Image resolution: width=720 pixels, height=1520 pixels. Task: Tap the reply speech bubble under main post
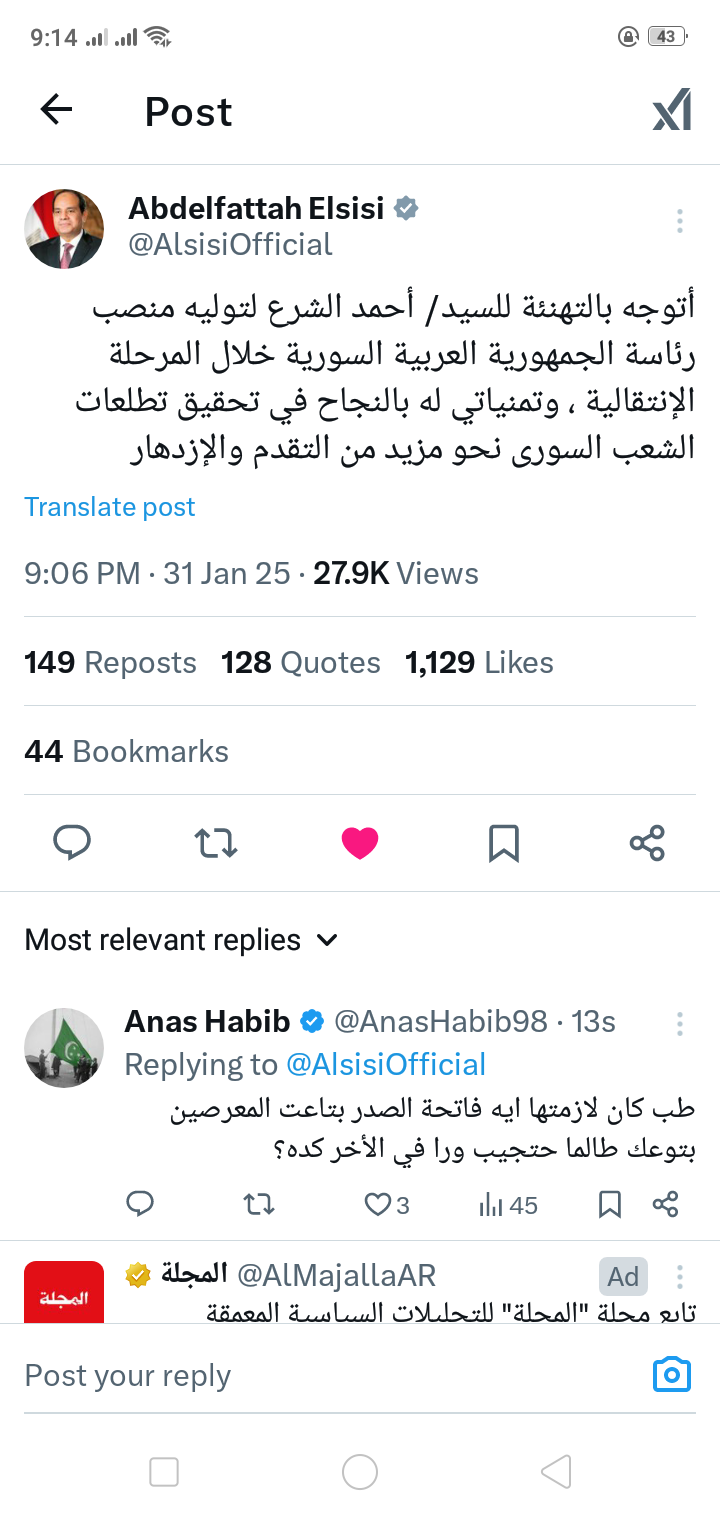tap(72, 843)
